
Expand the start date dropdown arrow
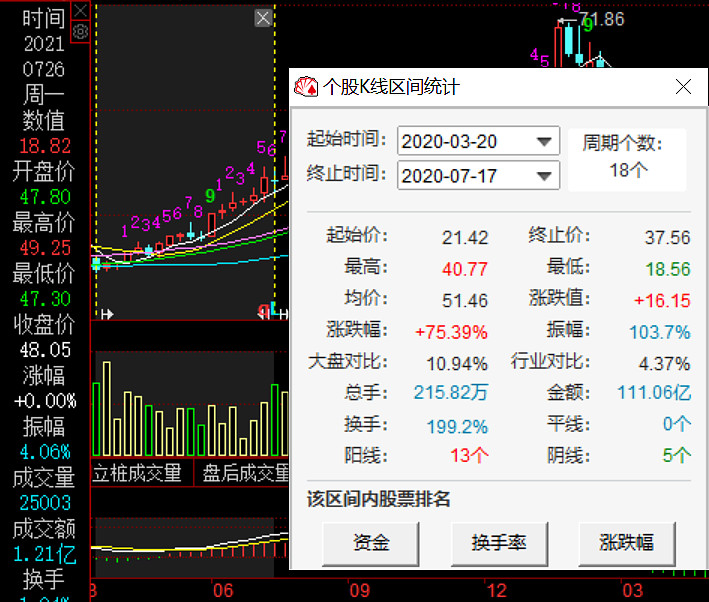(x=544, y=142)
